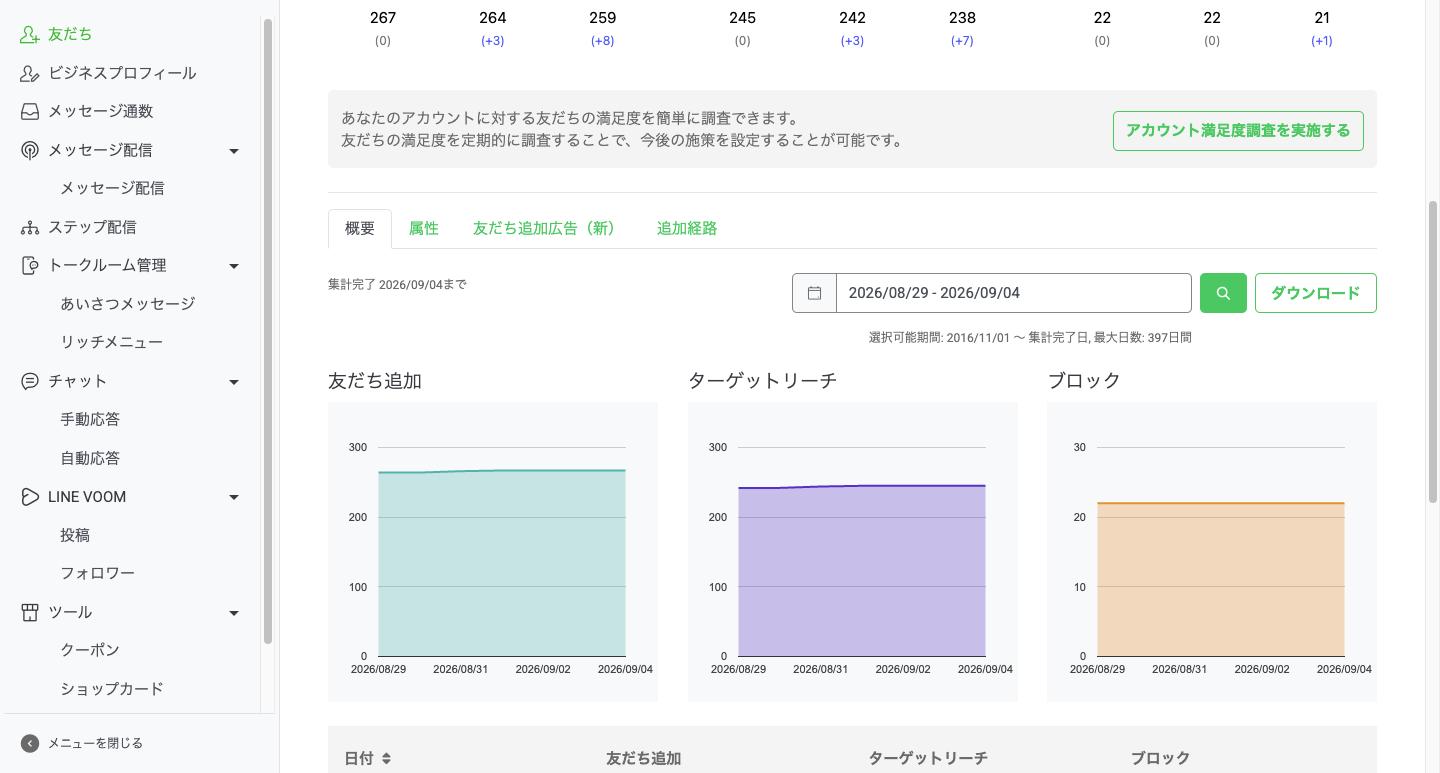Click the 友だち追加 chart heading
Image resolution: width=1440 pixels, height=773 pixels.
(375, 381)
